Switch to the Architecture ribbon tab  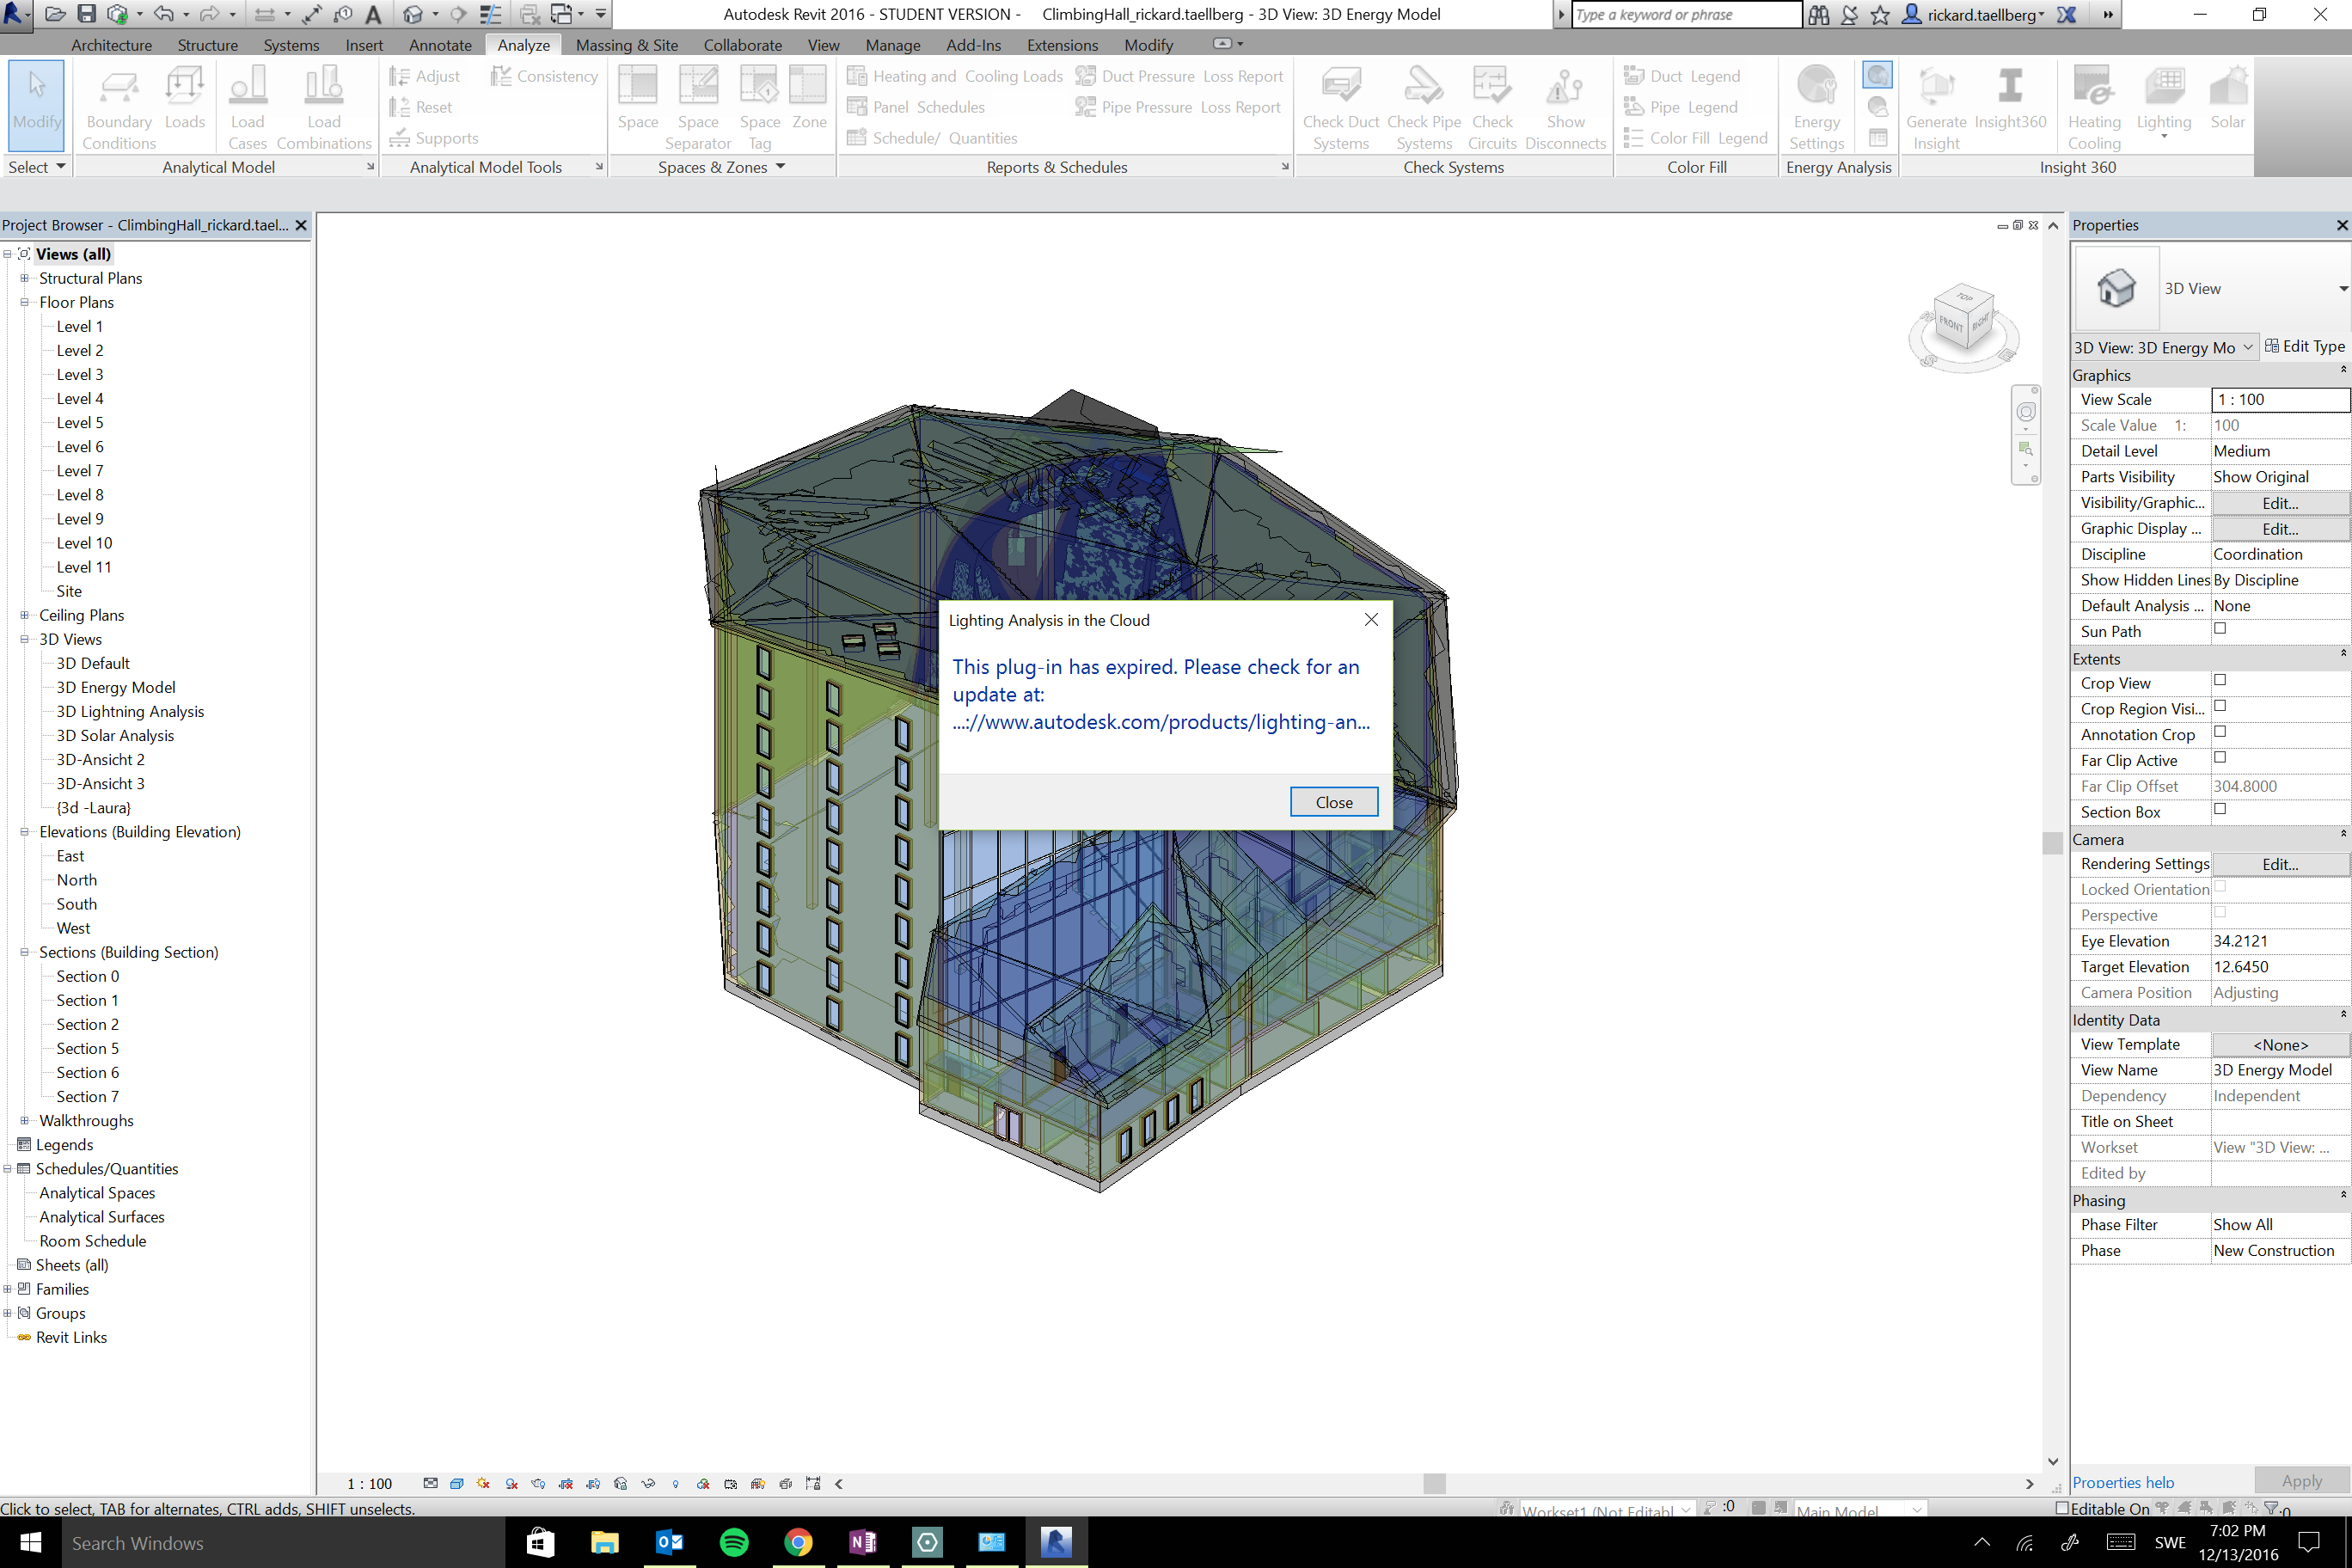(x=111, y=45)
